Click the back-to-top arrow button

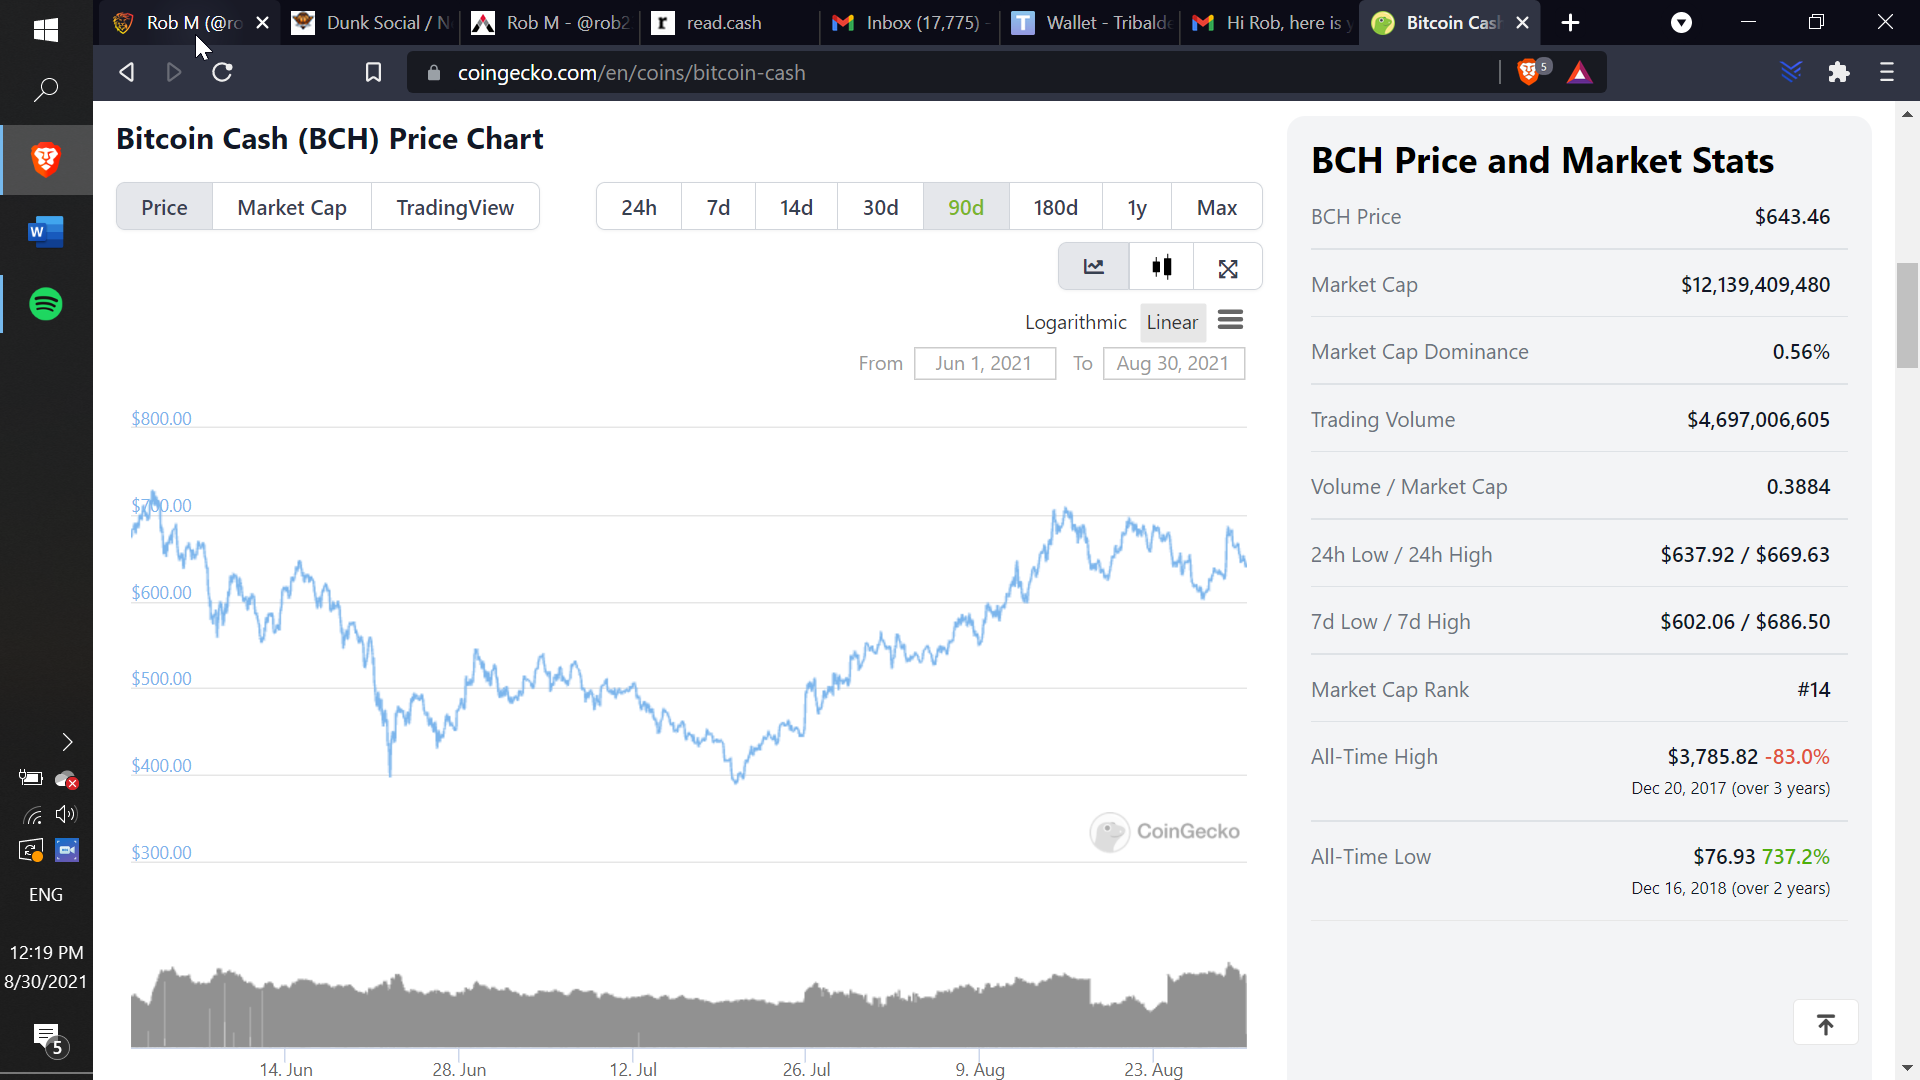tap(1825, 1023)
